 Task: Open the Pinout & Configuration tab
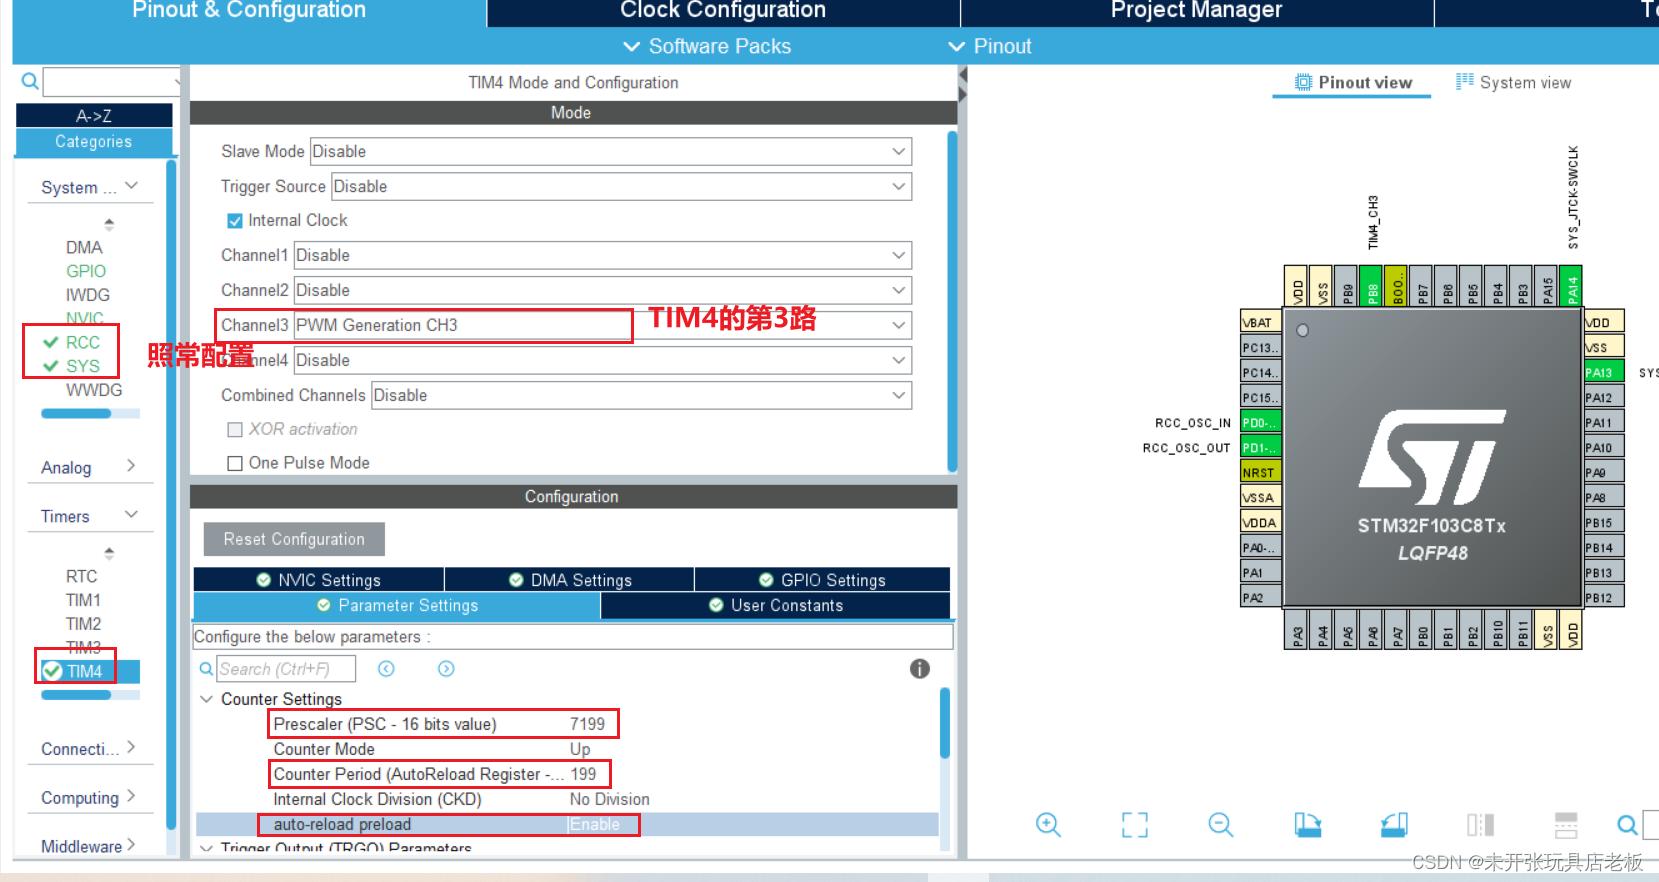pos(249,11)
